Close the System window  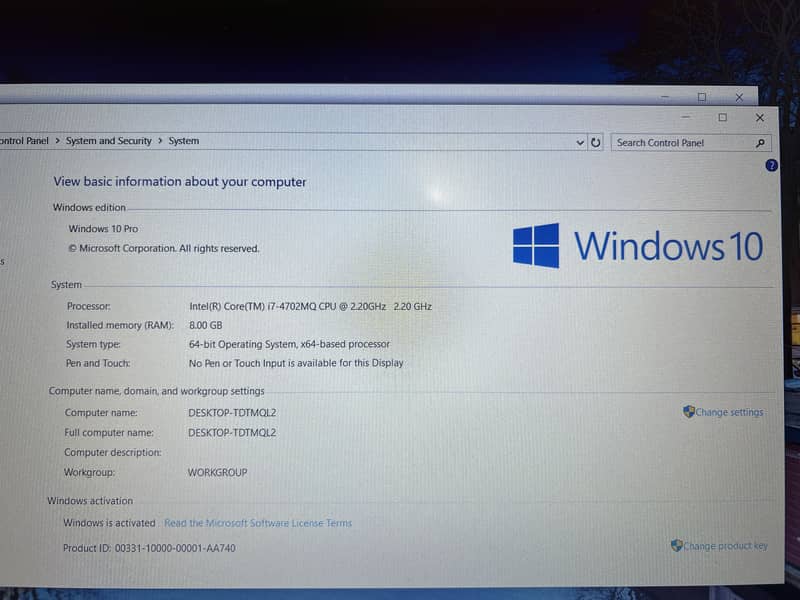pyautogui.click(x=760, y=118)
